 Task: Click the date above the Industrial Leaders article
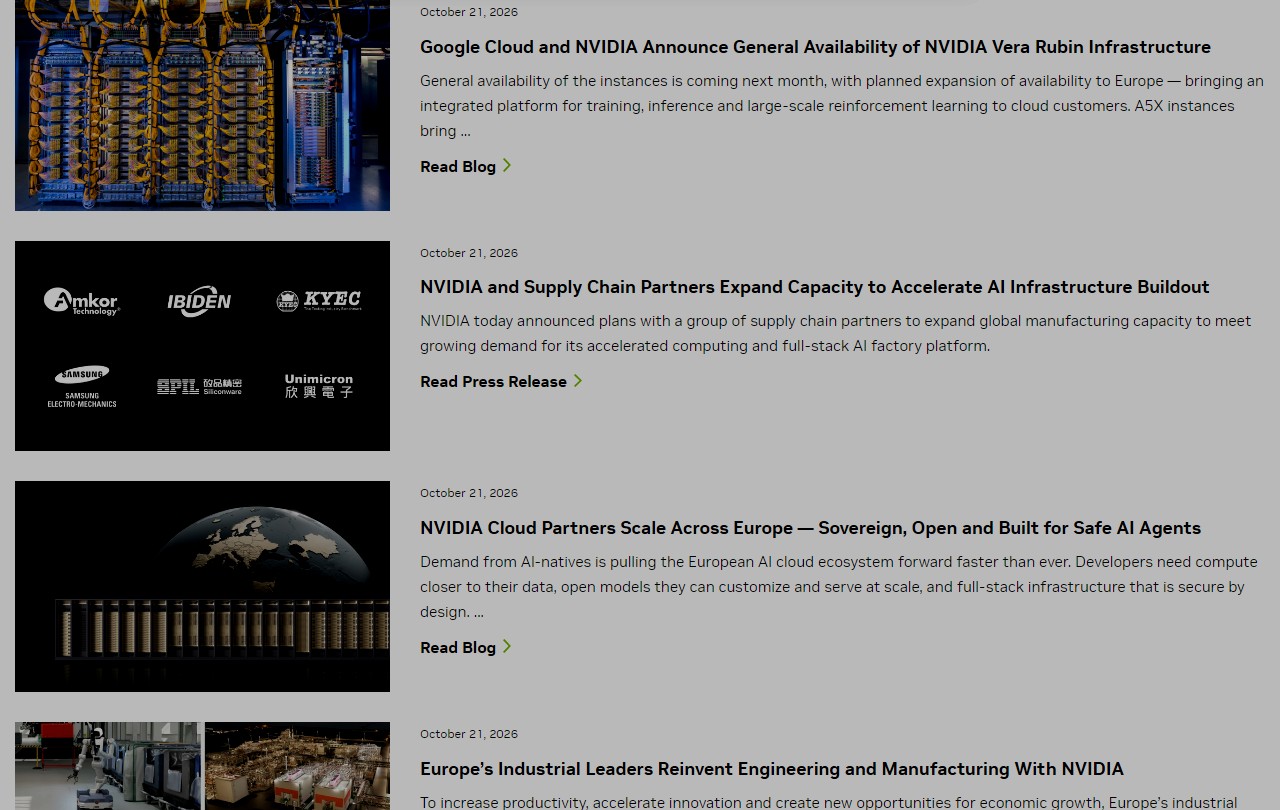click(x=469, y=734)
